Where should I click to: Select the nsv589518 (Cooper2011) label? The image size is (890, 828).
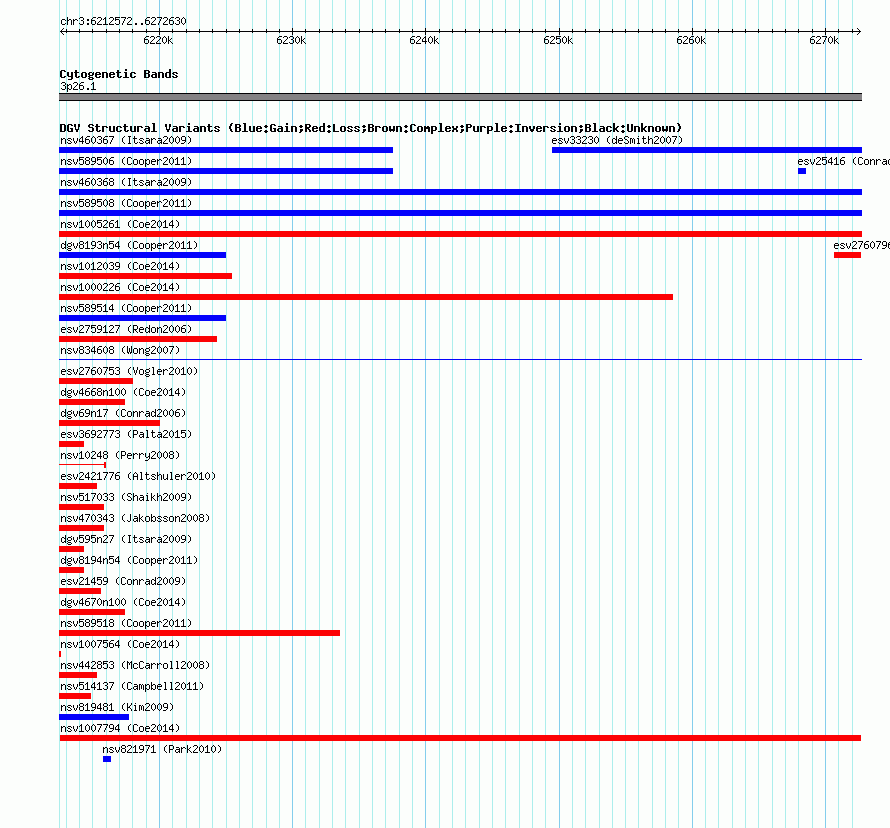(x=126, y=623)
